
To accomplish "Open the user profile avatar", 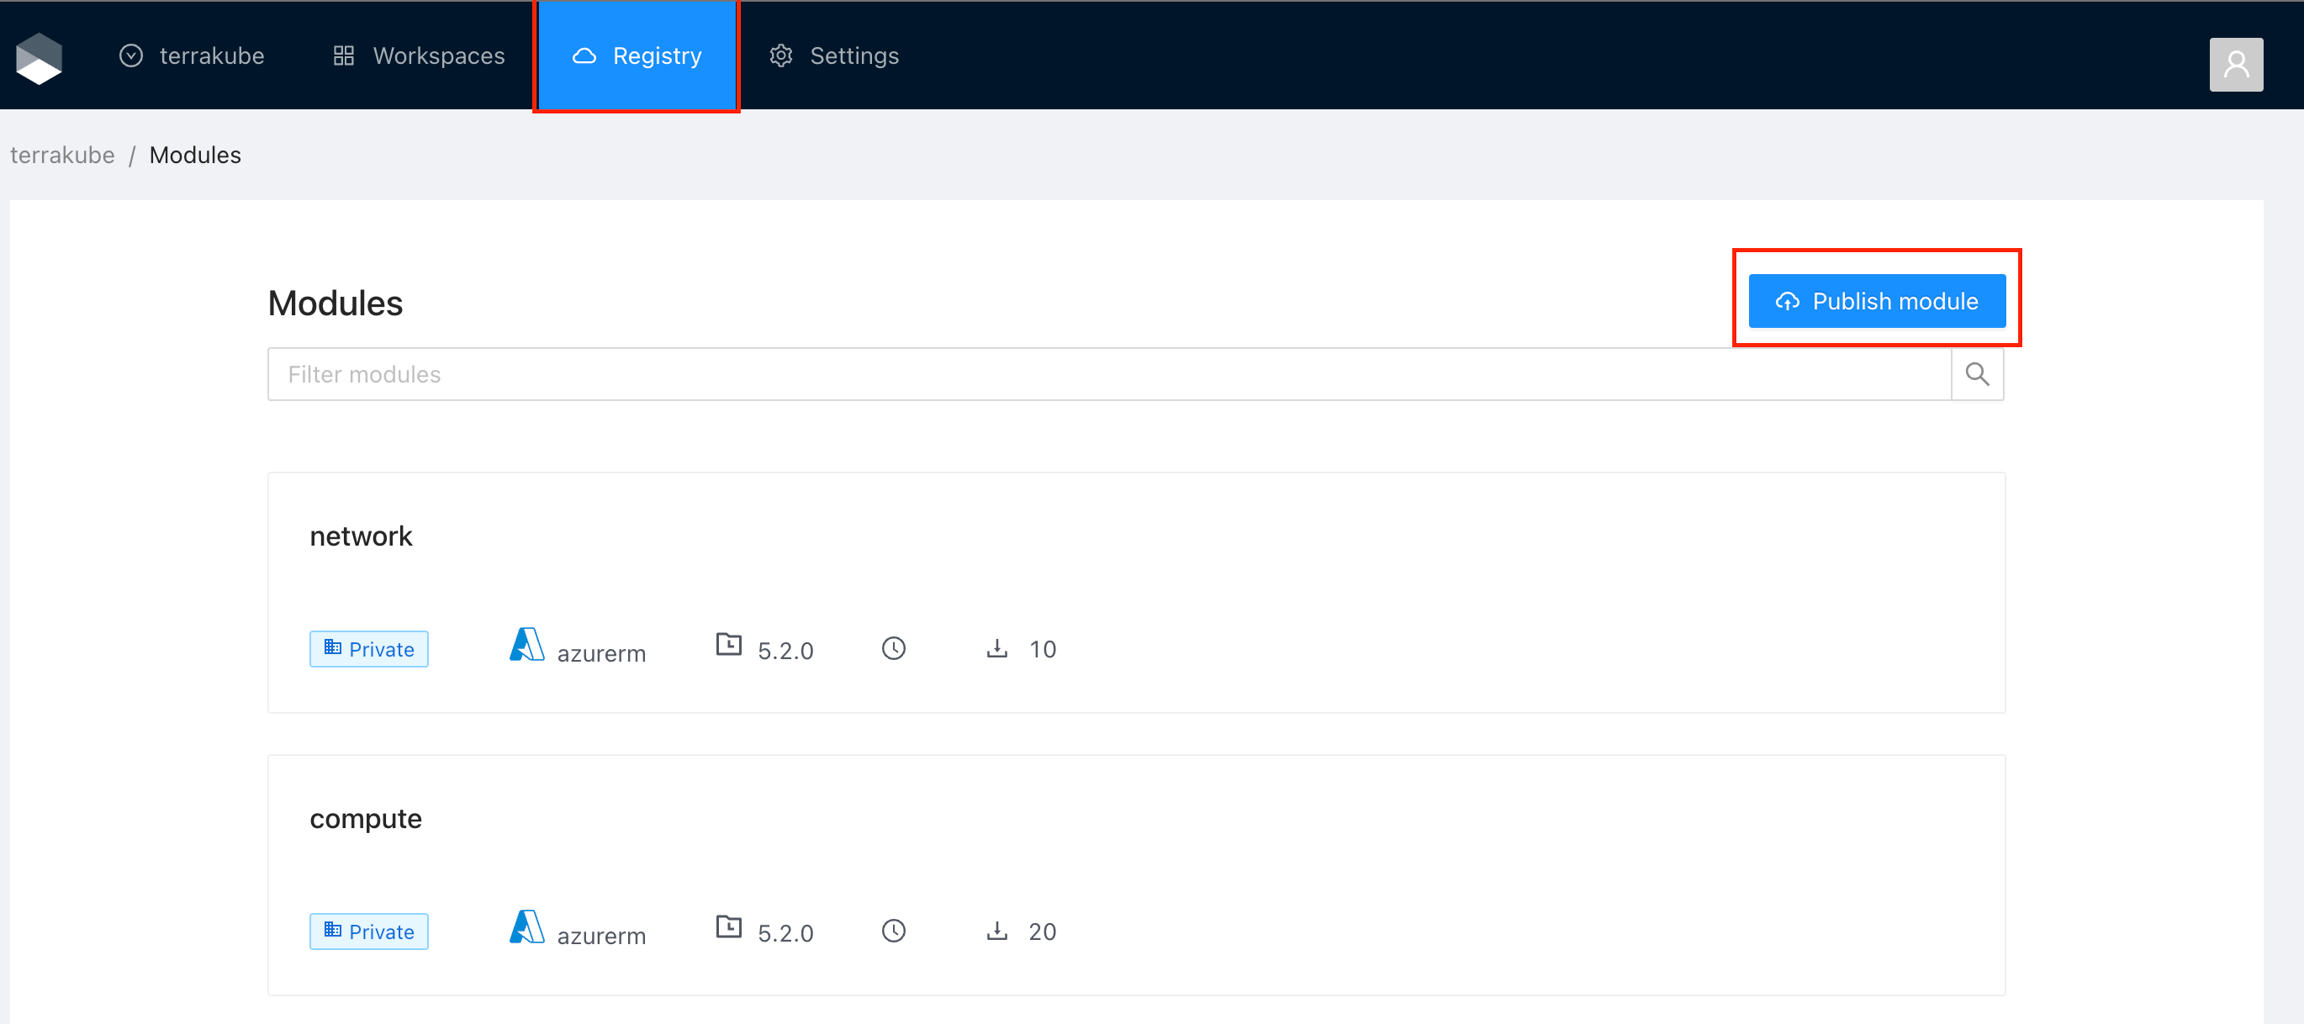I will coord(2235,65).
